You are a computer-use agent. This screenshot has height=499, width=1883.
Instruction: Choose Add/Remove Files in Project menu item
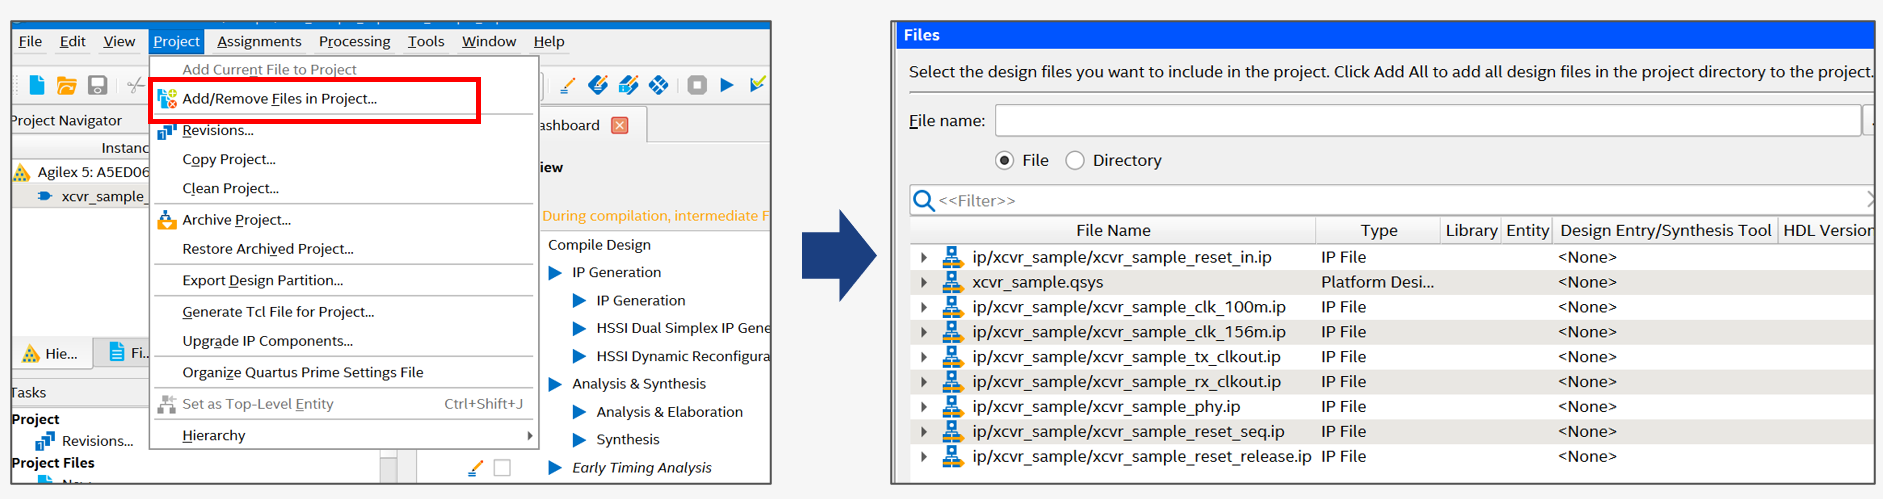click(279, 99)
